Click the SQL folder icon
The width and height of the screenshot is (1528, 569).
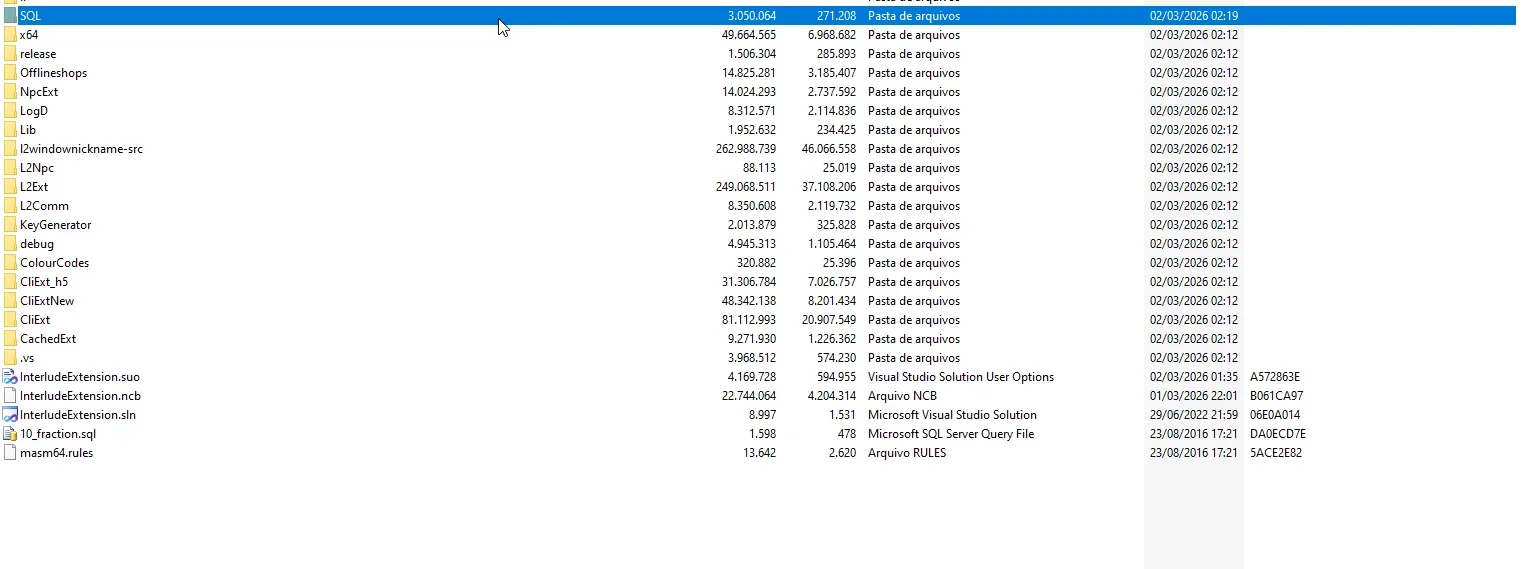pyautogui.click(x=10, y=16)
